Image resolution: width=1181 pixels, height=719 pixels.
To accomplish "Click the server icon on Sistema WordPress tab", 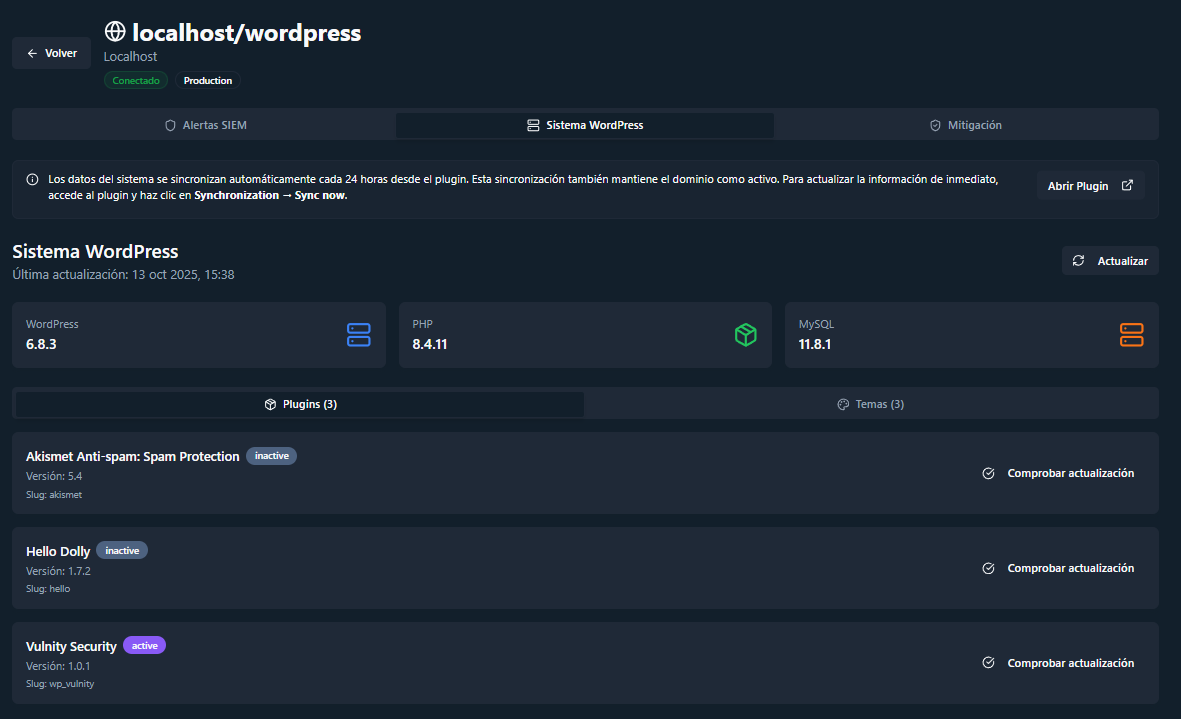I will (533, 126).
